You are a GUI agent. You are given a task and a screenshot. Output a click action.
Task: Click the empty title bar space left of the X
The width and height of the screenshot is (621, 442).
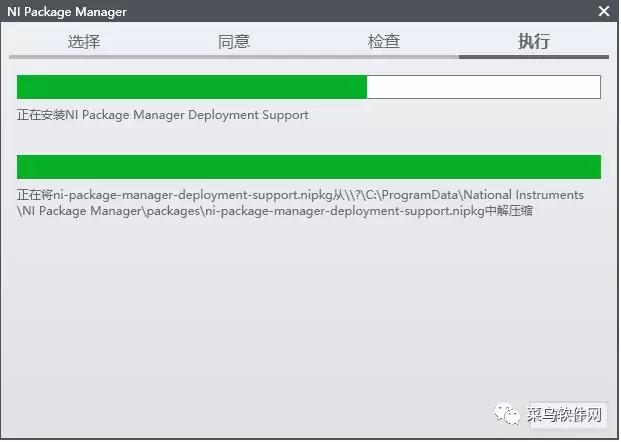[x=400, y=12]
